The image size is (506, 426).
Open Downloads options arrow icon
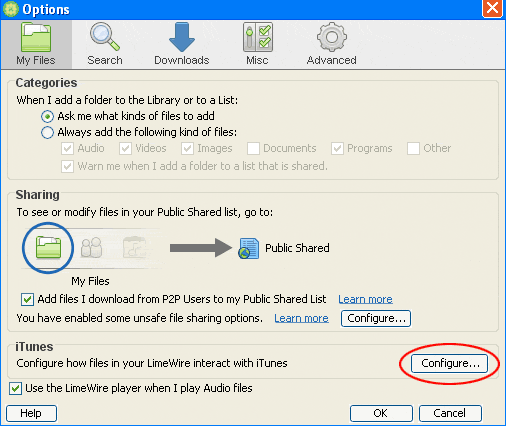click(x=182, y=37)
